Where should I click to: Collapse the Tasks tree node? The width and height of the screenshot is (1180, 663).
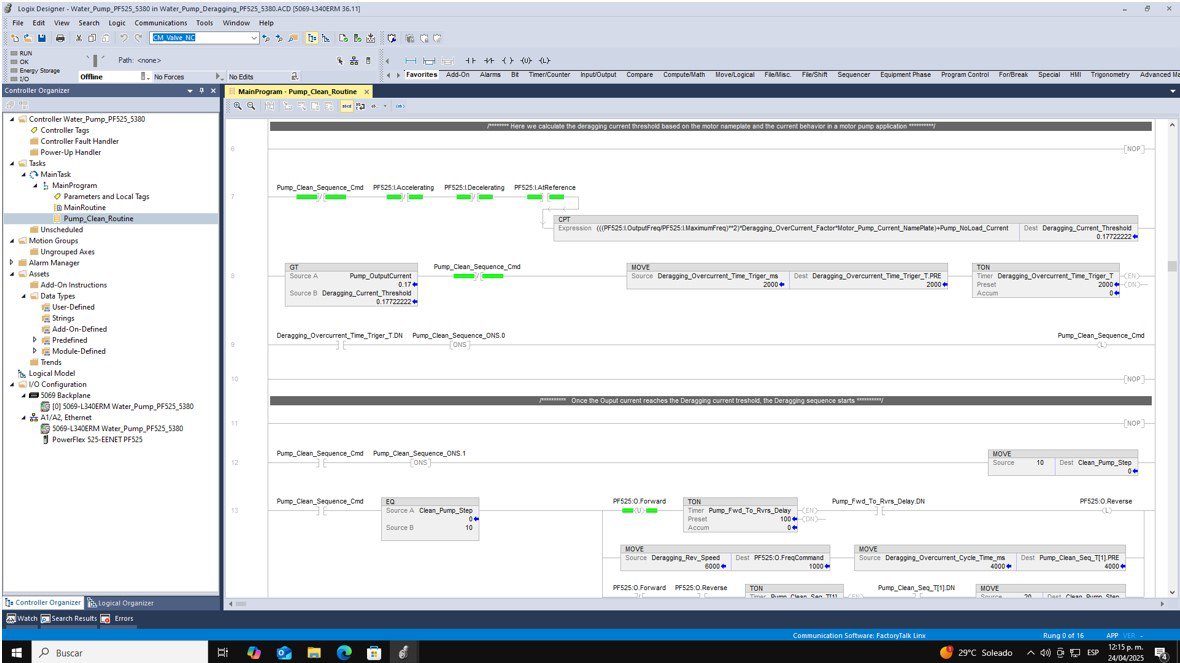[12, 163]
